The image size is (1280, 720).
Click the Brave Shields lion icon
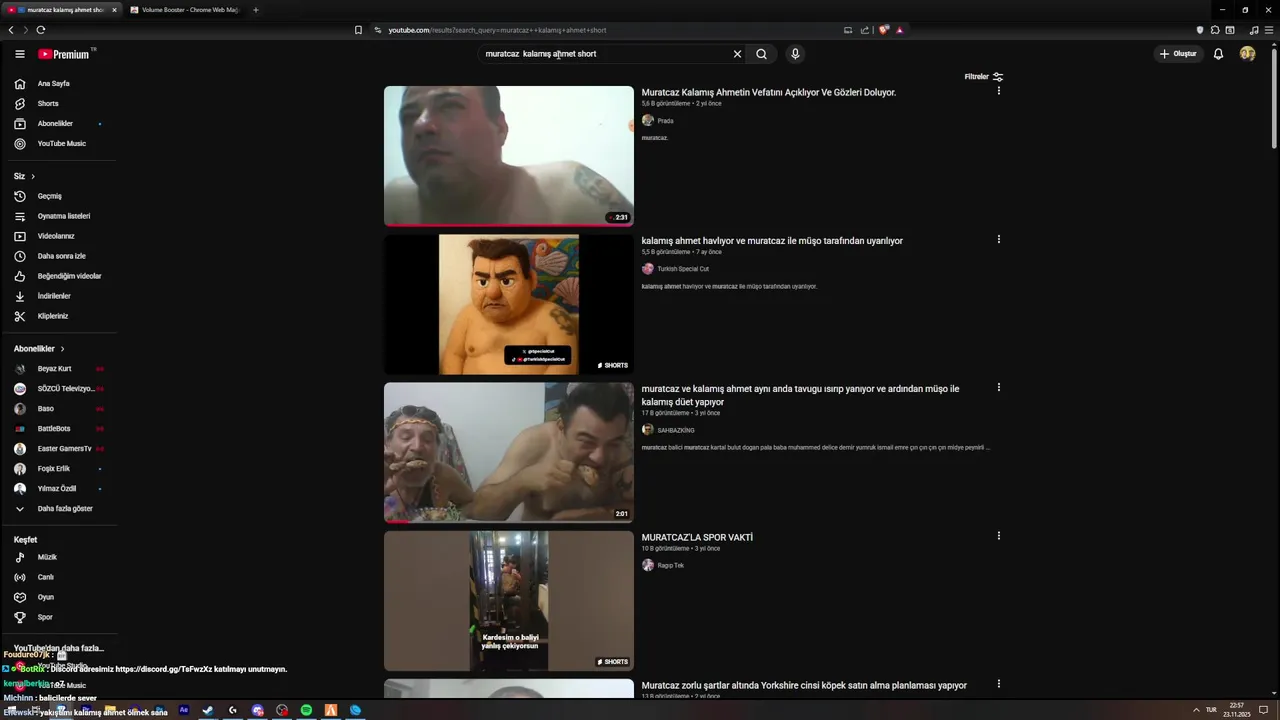coord(883,30)
